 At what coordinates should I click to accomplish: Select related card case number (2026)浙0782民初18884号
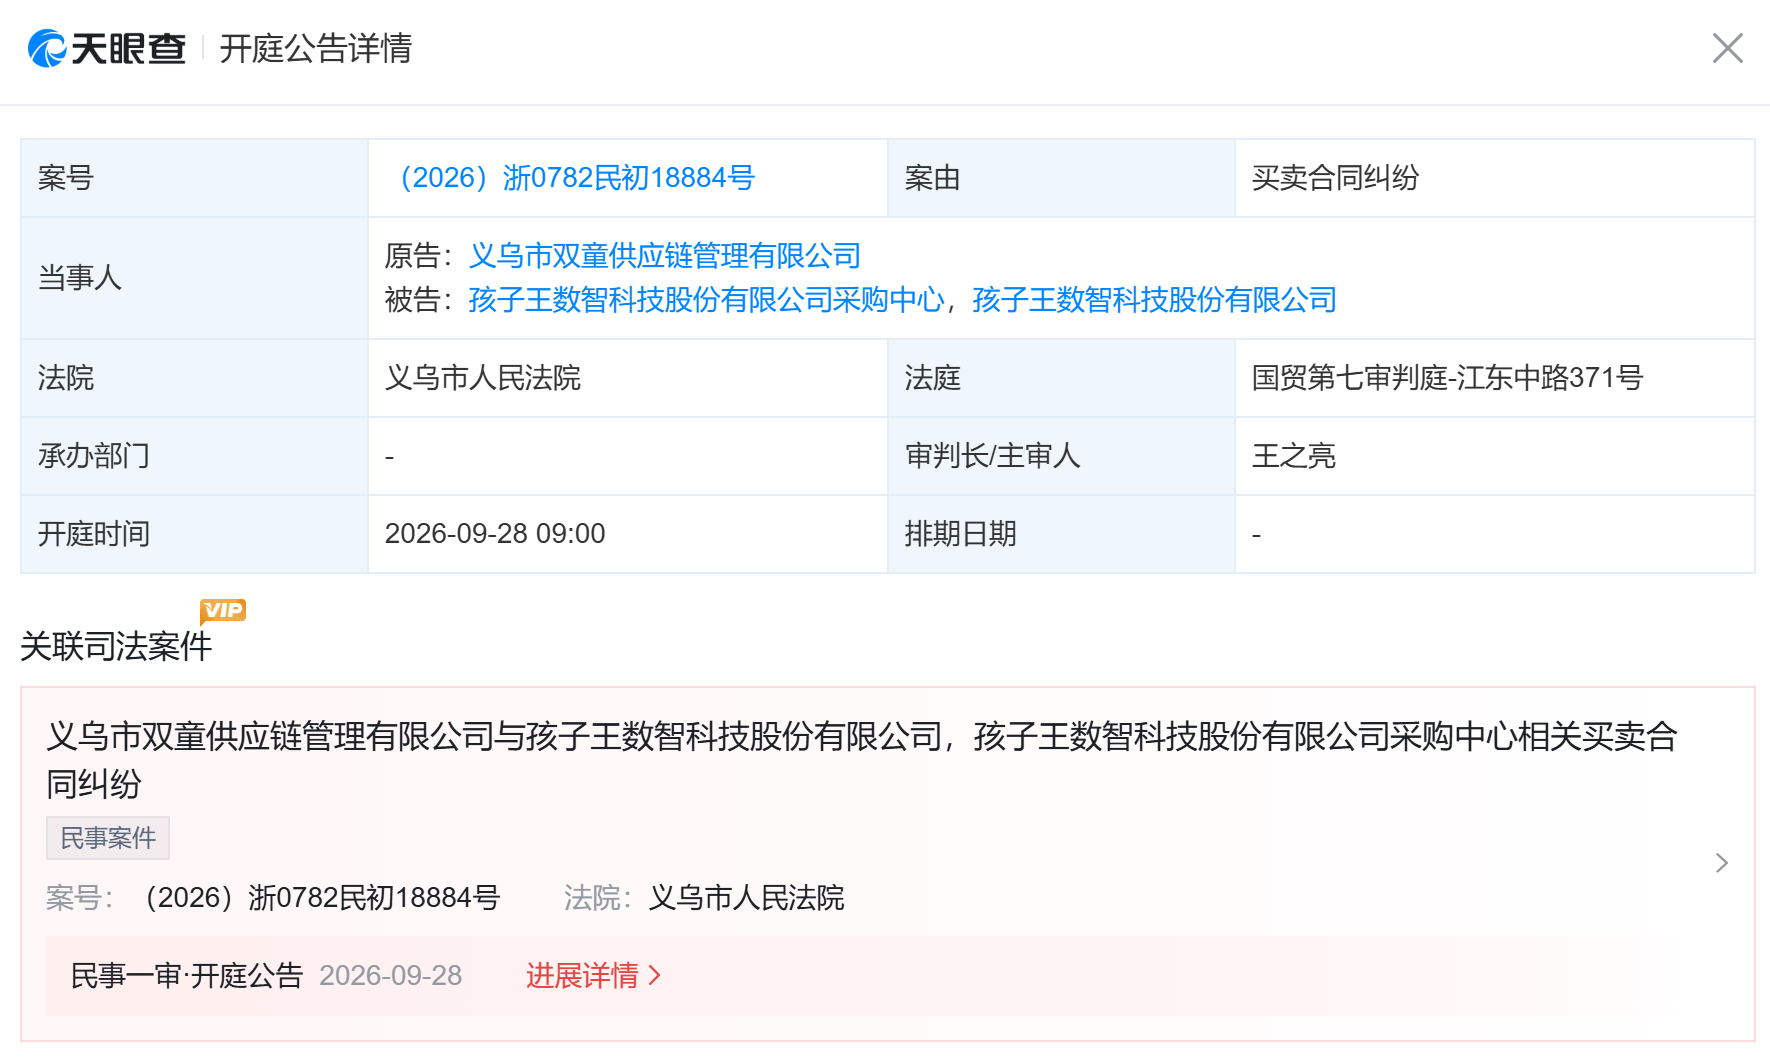322,897
